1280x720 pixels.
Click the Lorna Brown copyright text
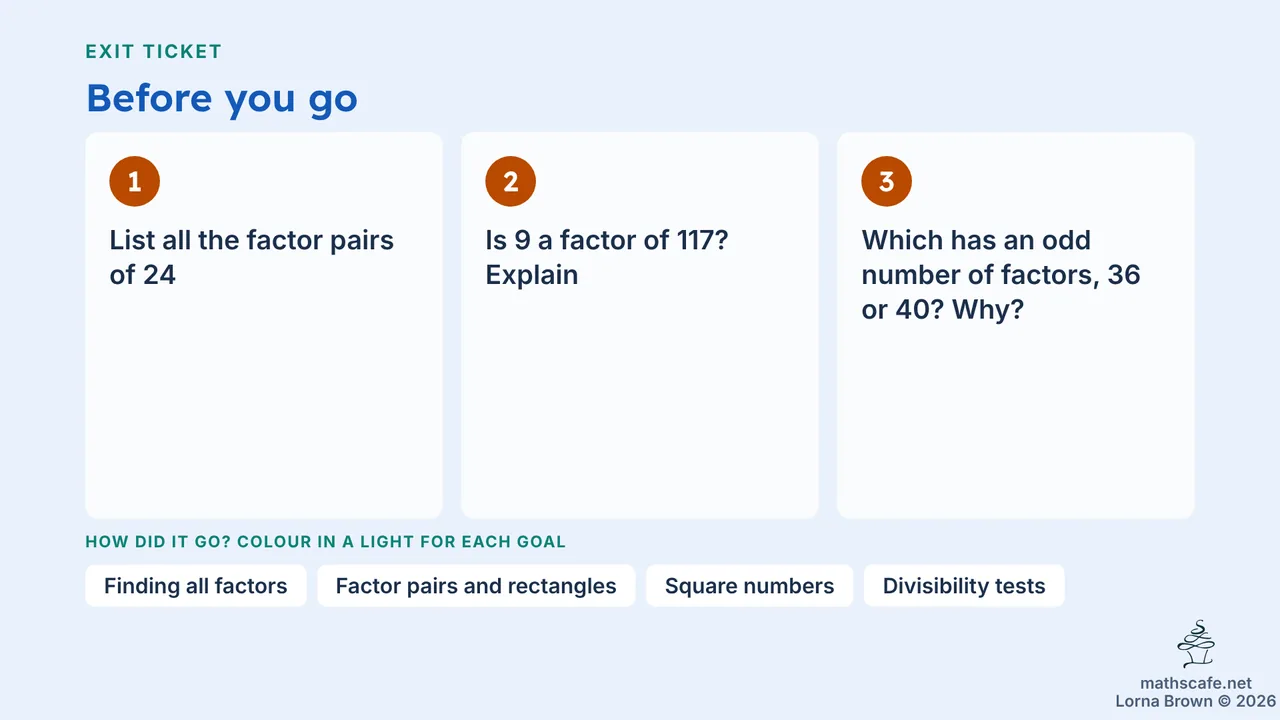click(1196, 701)
